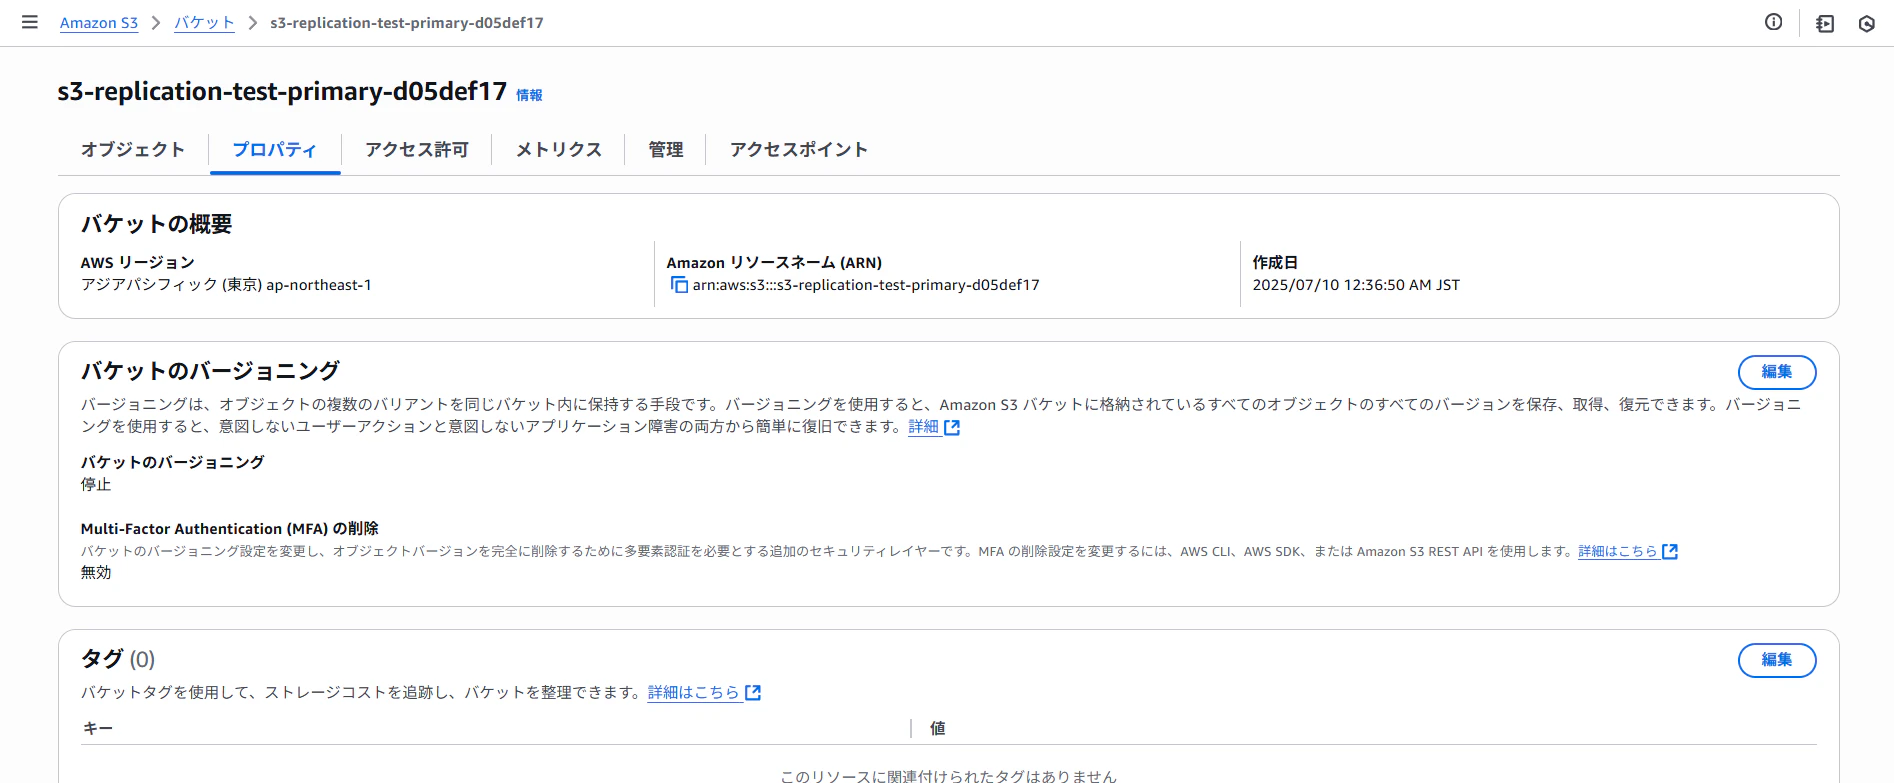This screenshot has width=1894, height=783.
Task: Click MFA delete status value 無効
Action: pos(96,572)
